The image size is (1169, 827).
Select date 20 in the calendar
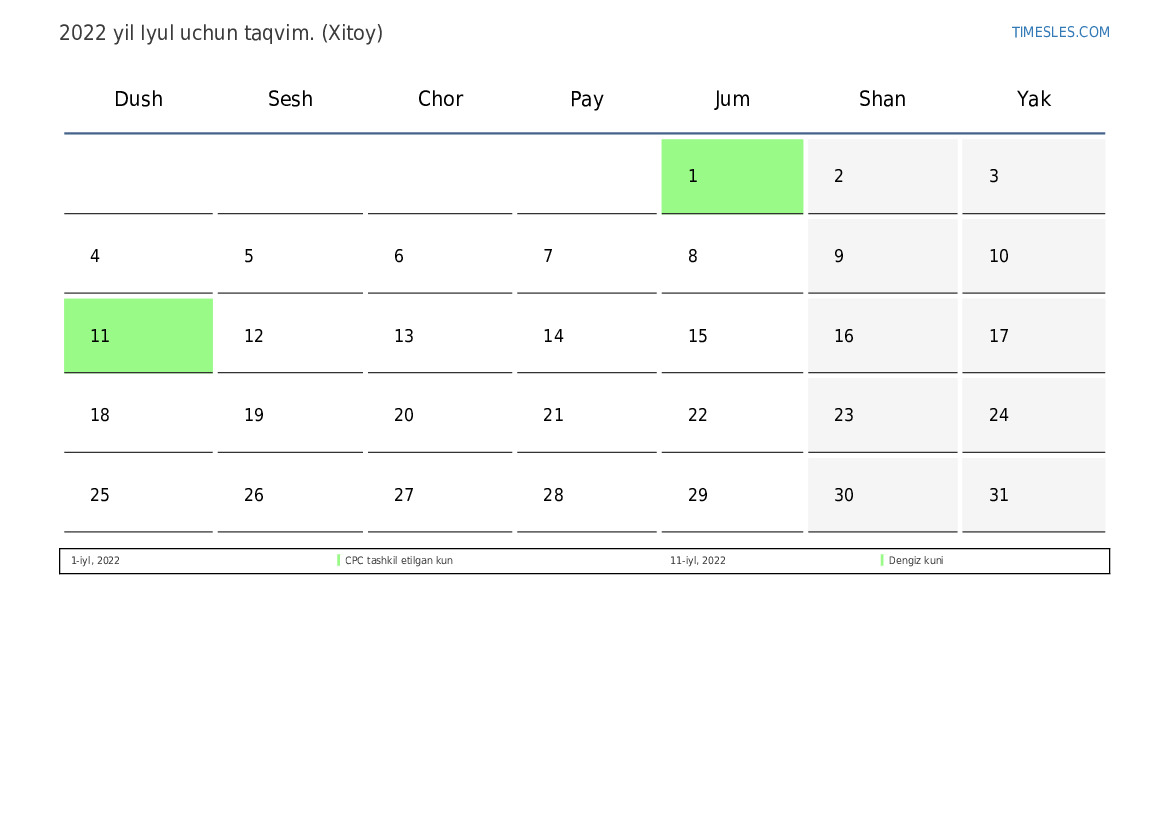440,415
